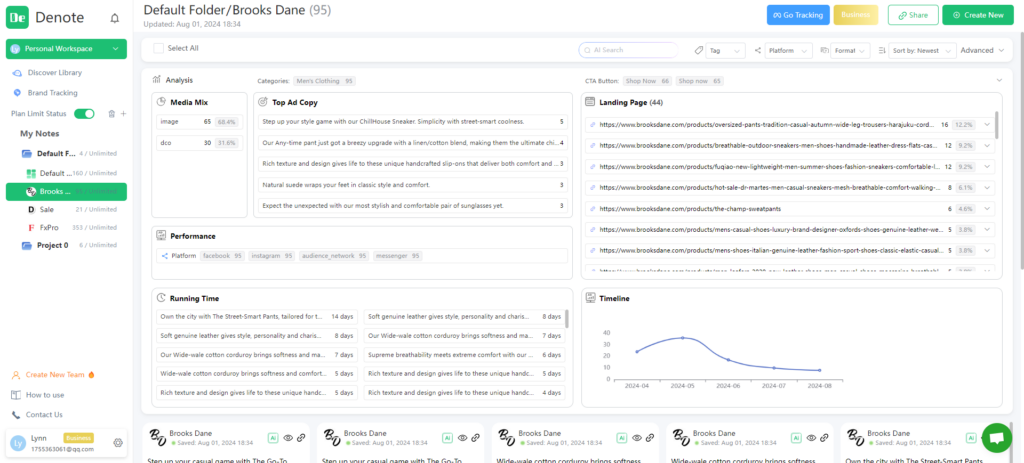Click the 'Shop Now 66' CTA tag

pyautogui.click(x=647, y=81)
